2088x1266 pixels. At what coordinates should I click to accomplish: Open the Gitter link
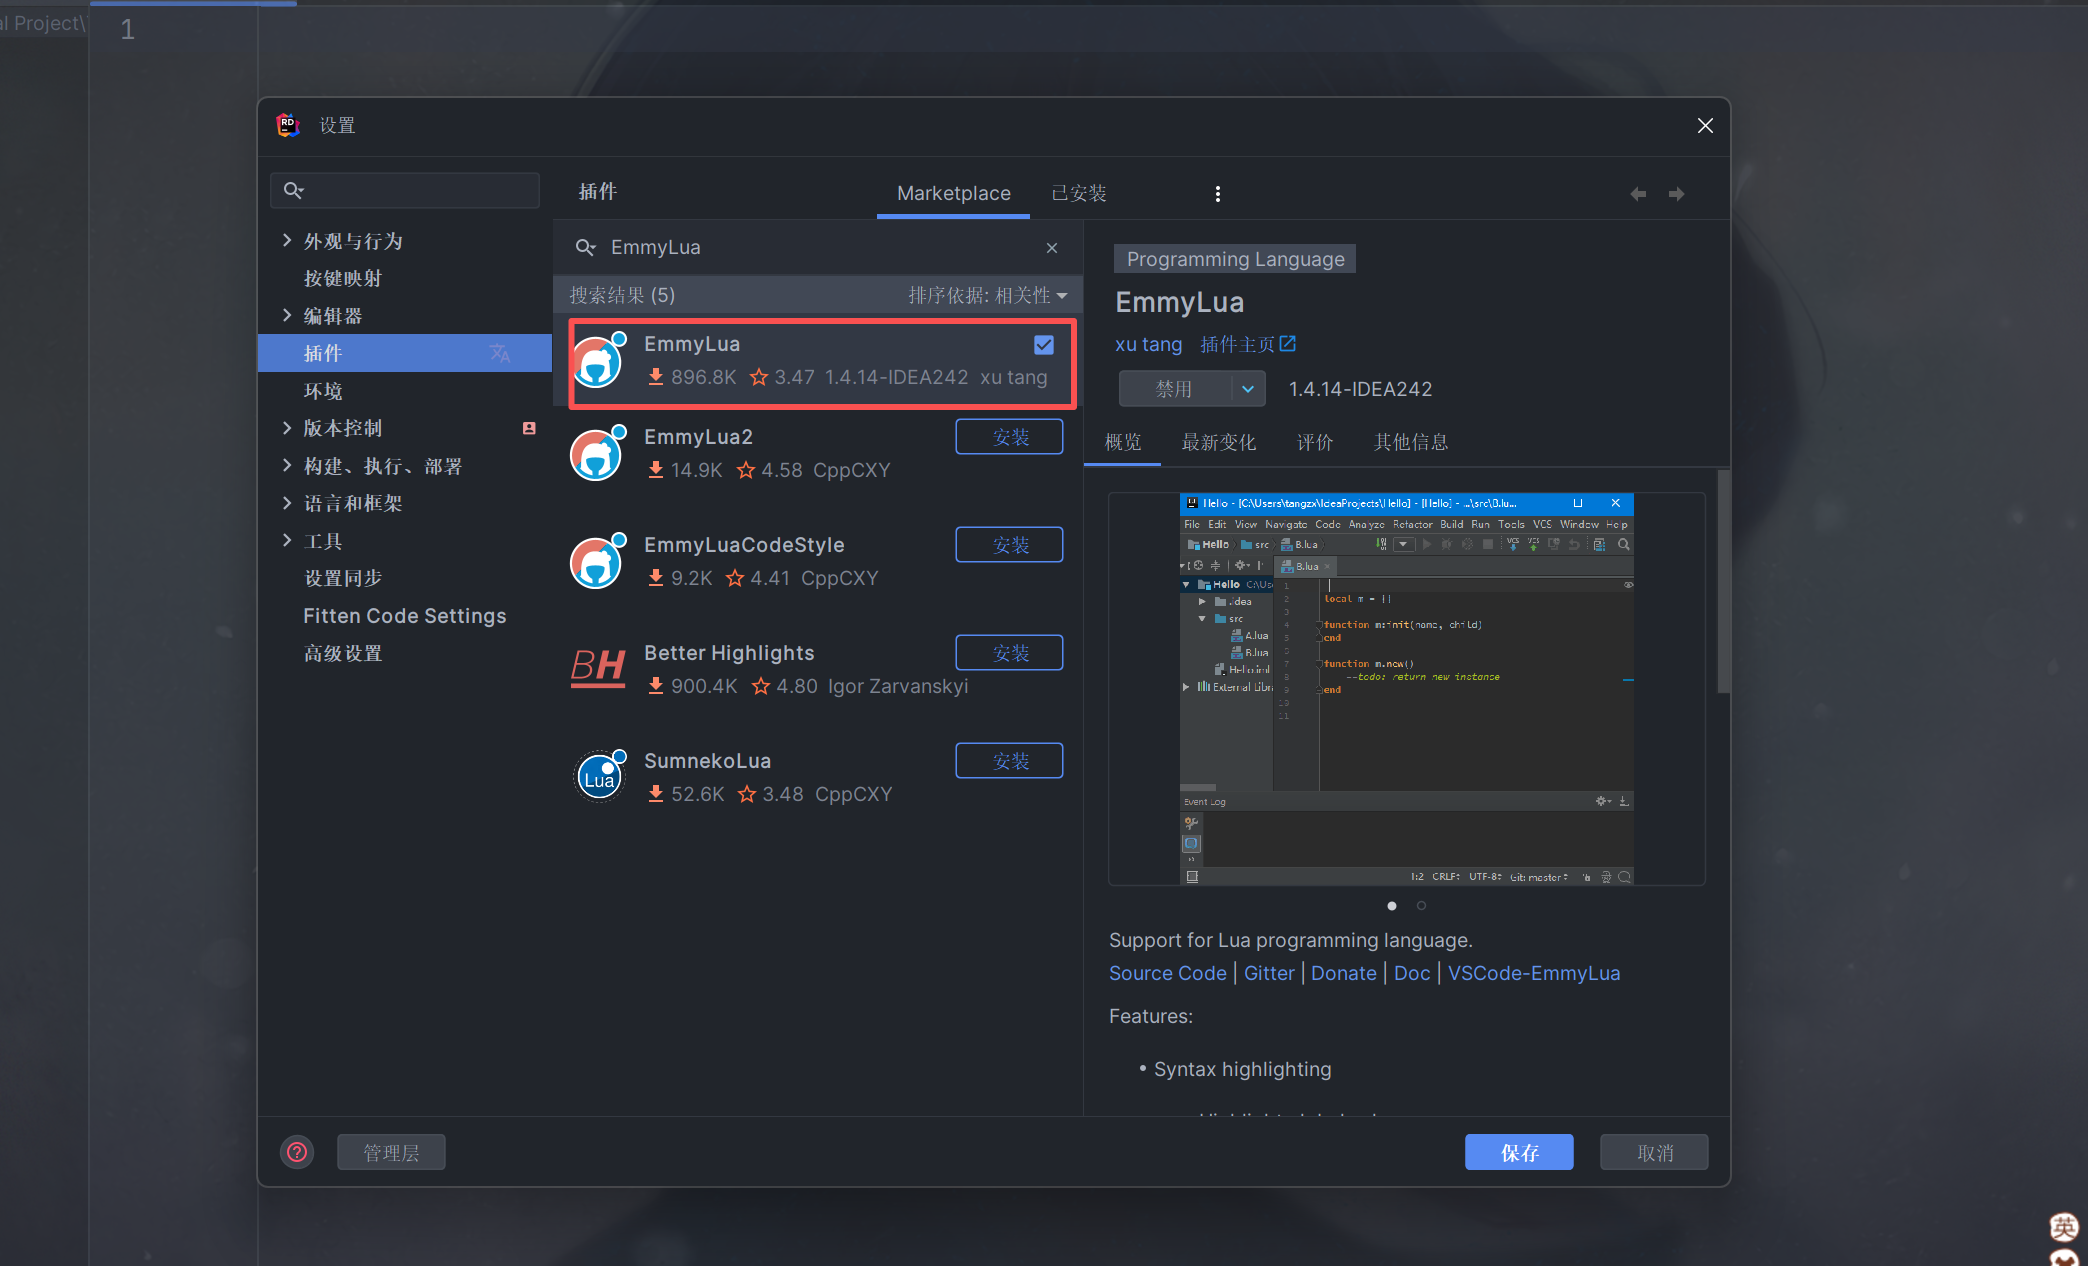click(1269, 973)
